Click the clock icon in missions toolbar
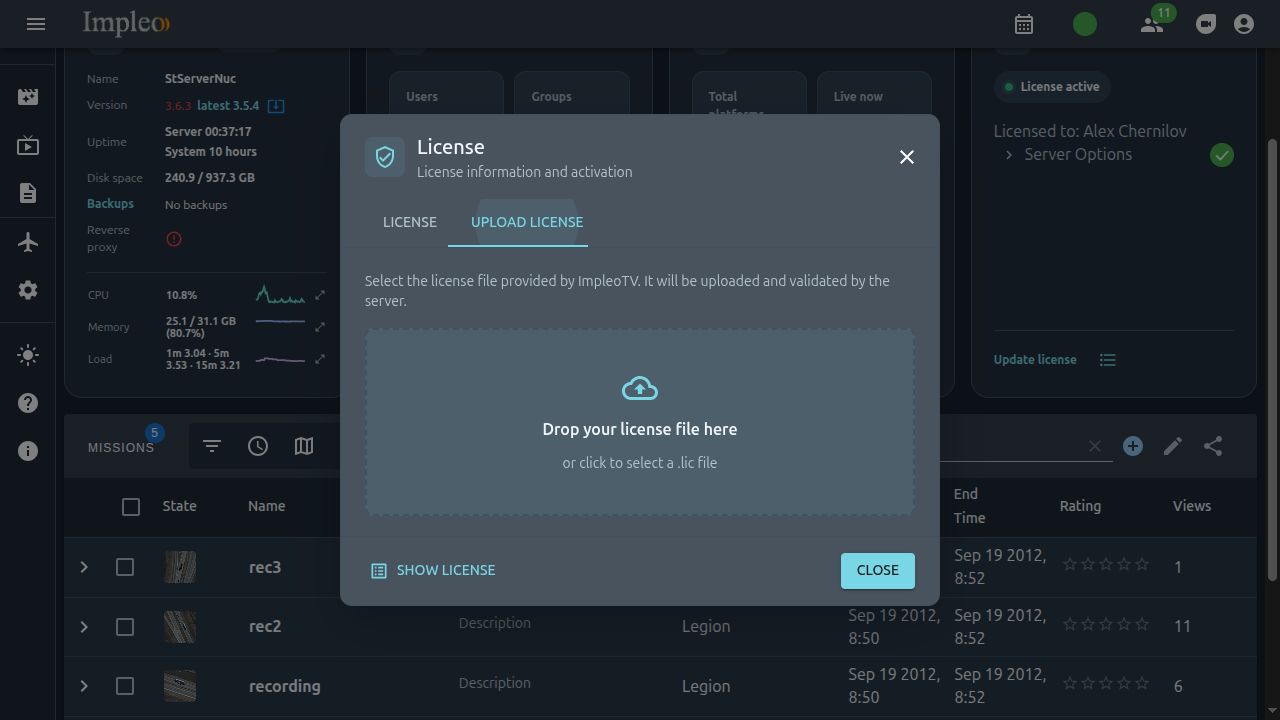Viewport: 1280px width, 720px height. pyautogui.click(x=258, y=446)
